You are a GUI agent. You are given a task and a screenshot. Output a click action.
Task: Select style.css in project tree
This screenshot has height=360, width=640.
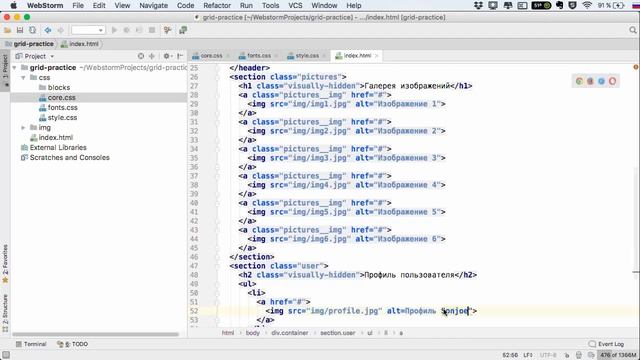click(x=58, y=118)
